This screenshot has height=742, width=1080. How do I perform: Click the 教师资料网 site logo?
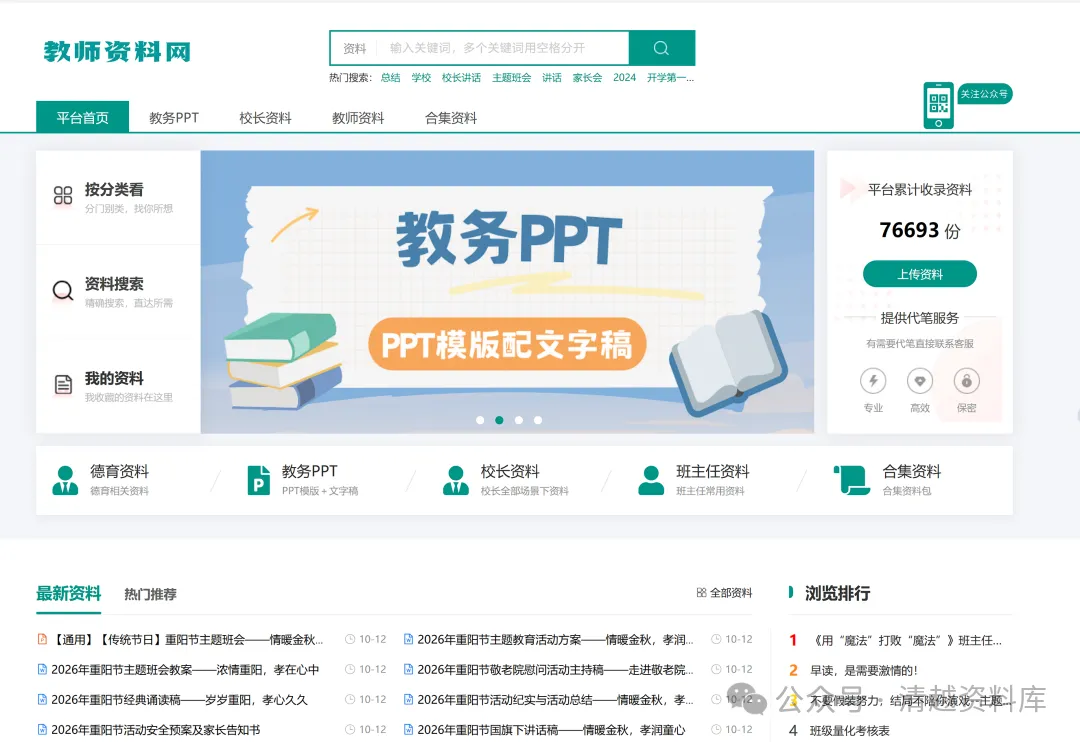117,52
